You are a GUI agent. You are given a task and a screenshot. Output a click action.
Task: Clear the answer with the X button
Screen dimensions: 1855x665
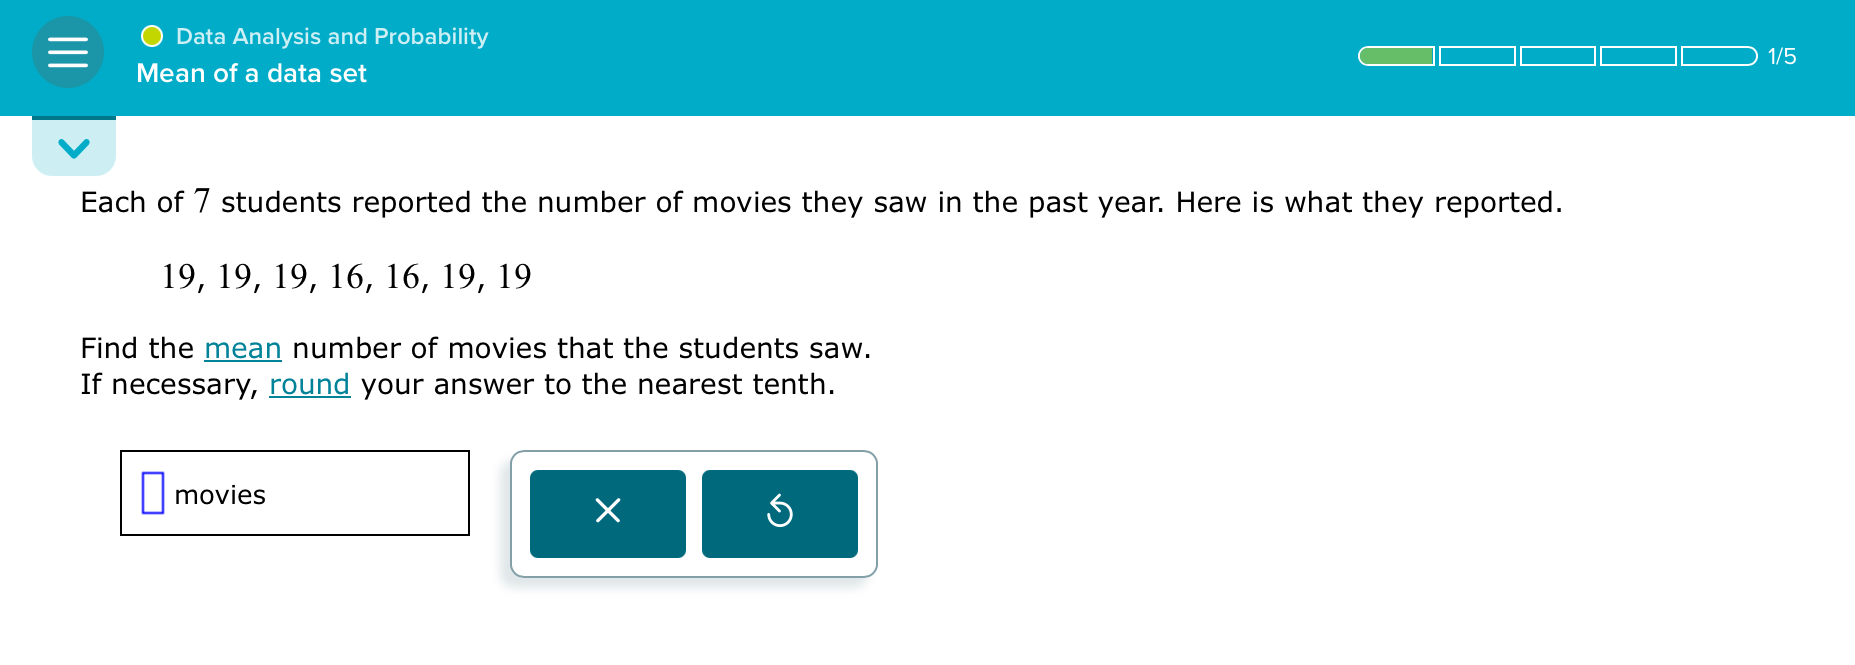(x=608, y=513)
